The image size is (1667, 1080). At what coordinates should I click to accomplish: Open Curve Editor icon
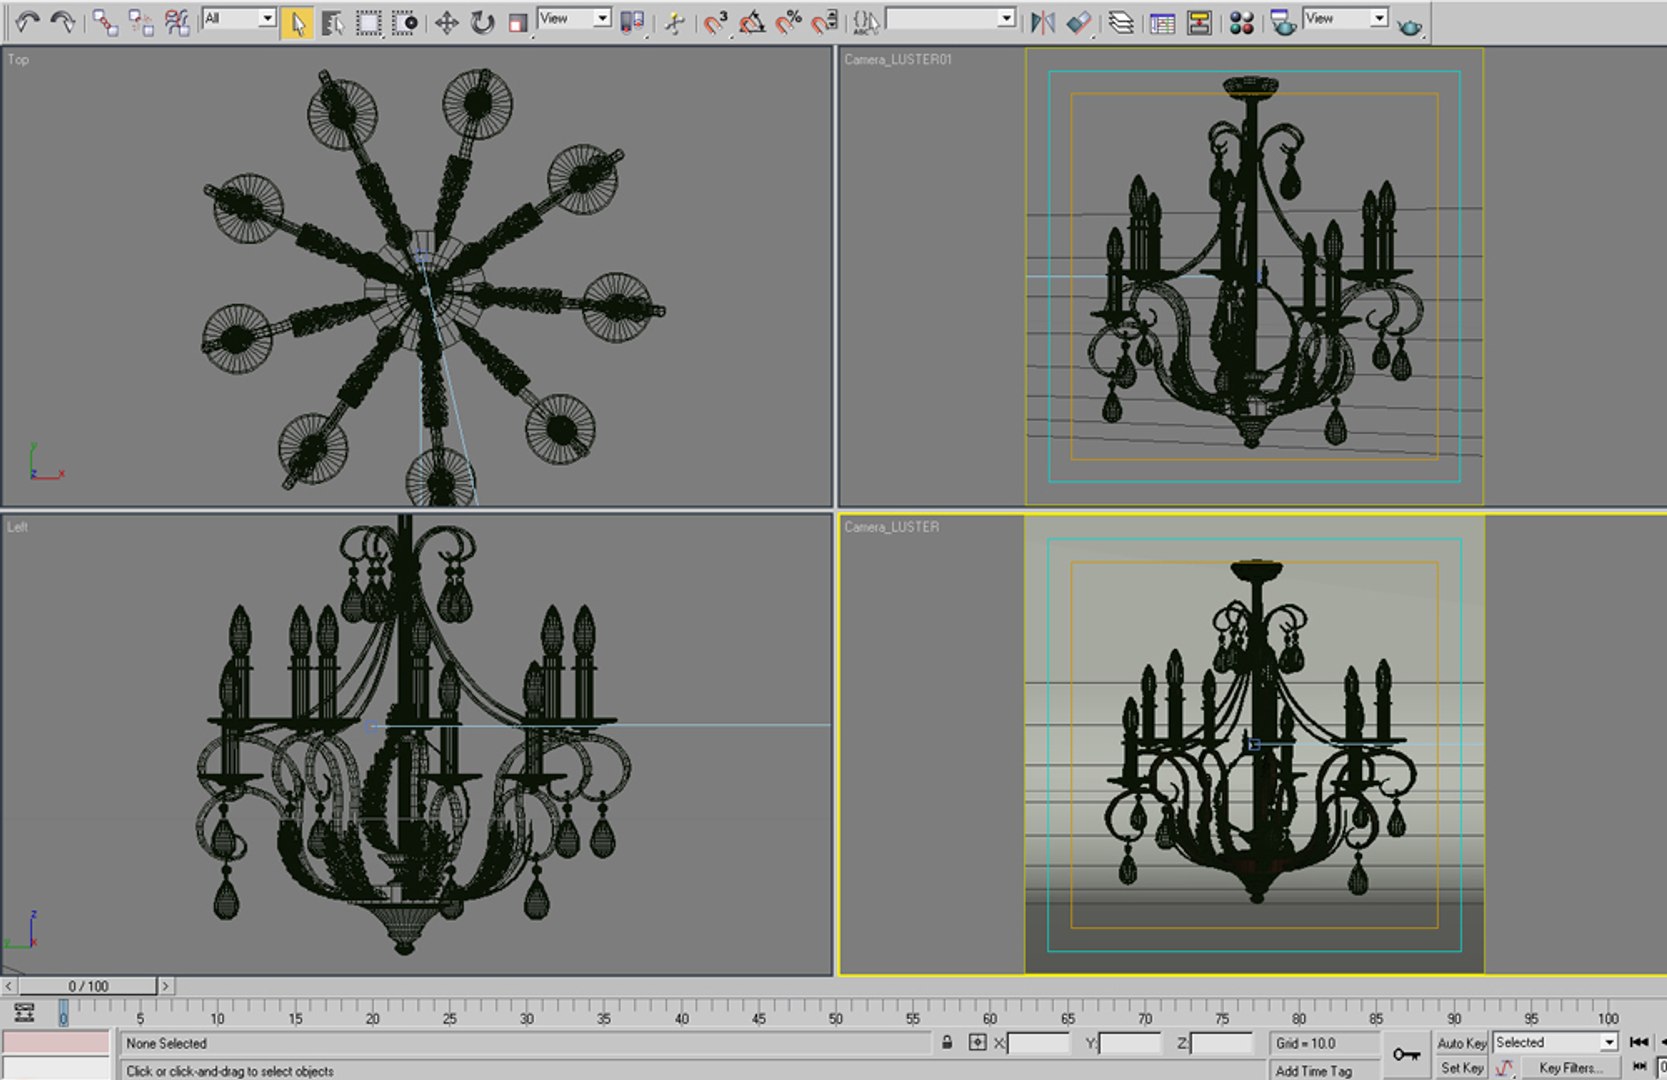coord(1162,22)
